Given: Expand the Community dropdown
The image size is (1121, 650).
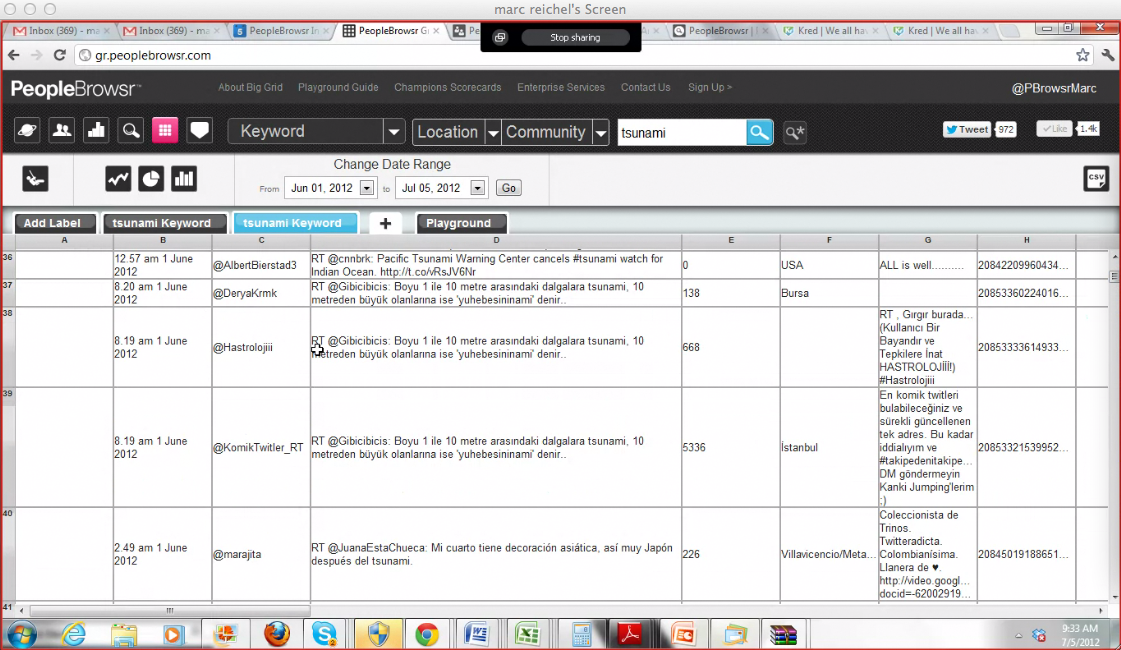Looking at the screenshot, I should click(600, 132).
